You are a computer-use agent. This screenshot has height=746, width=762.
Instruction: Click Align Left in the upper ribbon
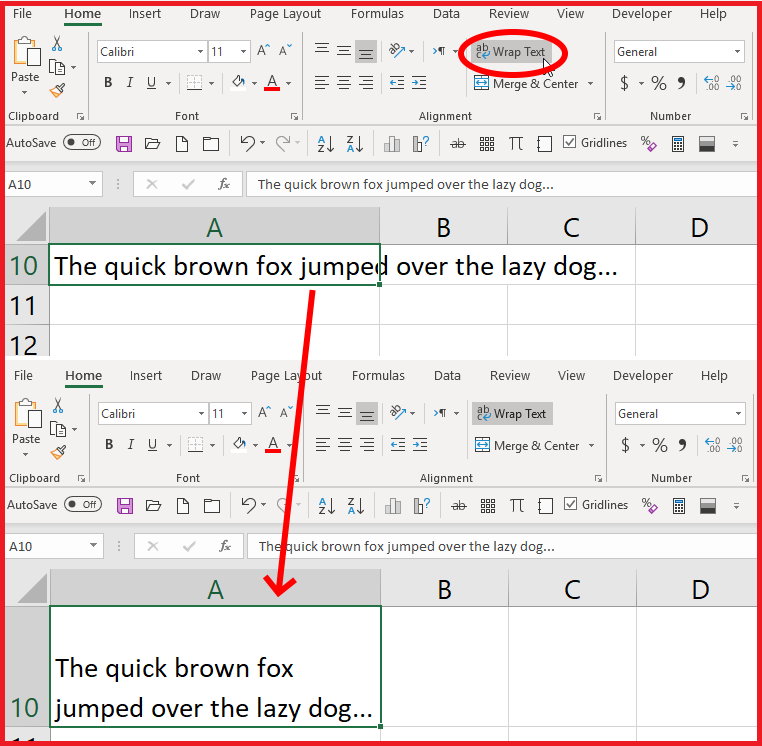click(322, 83)
